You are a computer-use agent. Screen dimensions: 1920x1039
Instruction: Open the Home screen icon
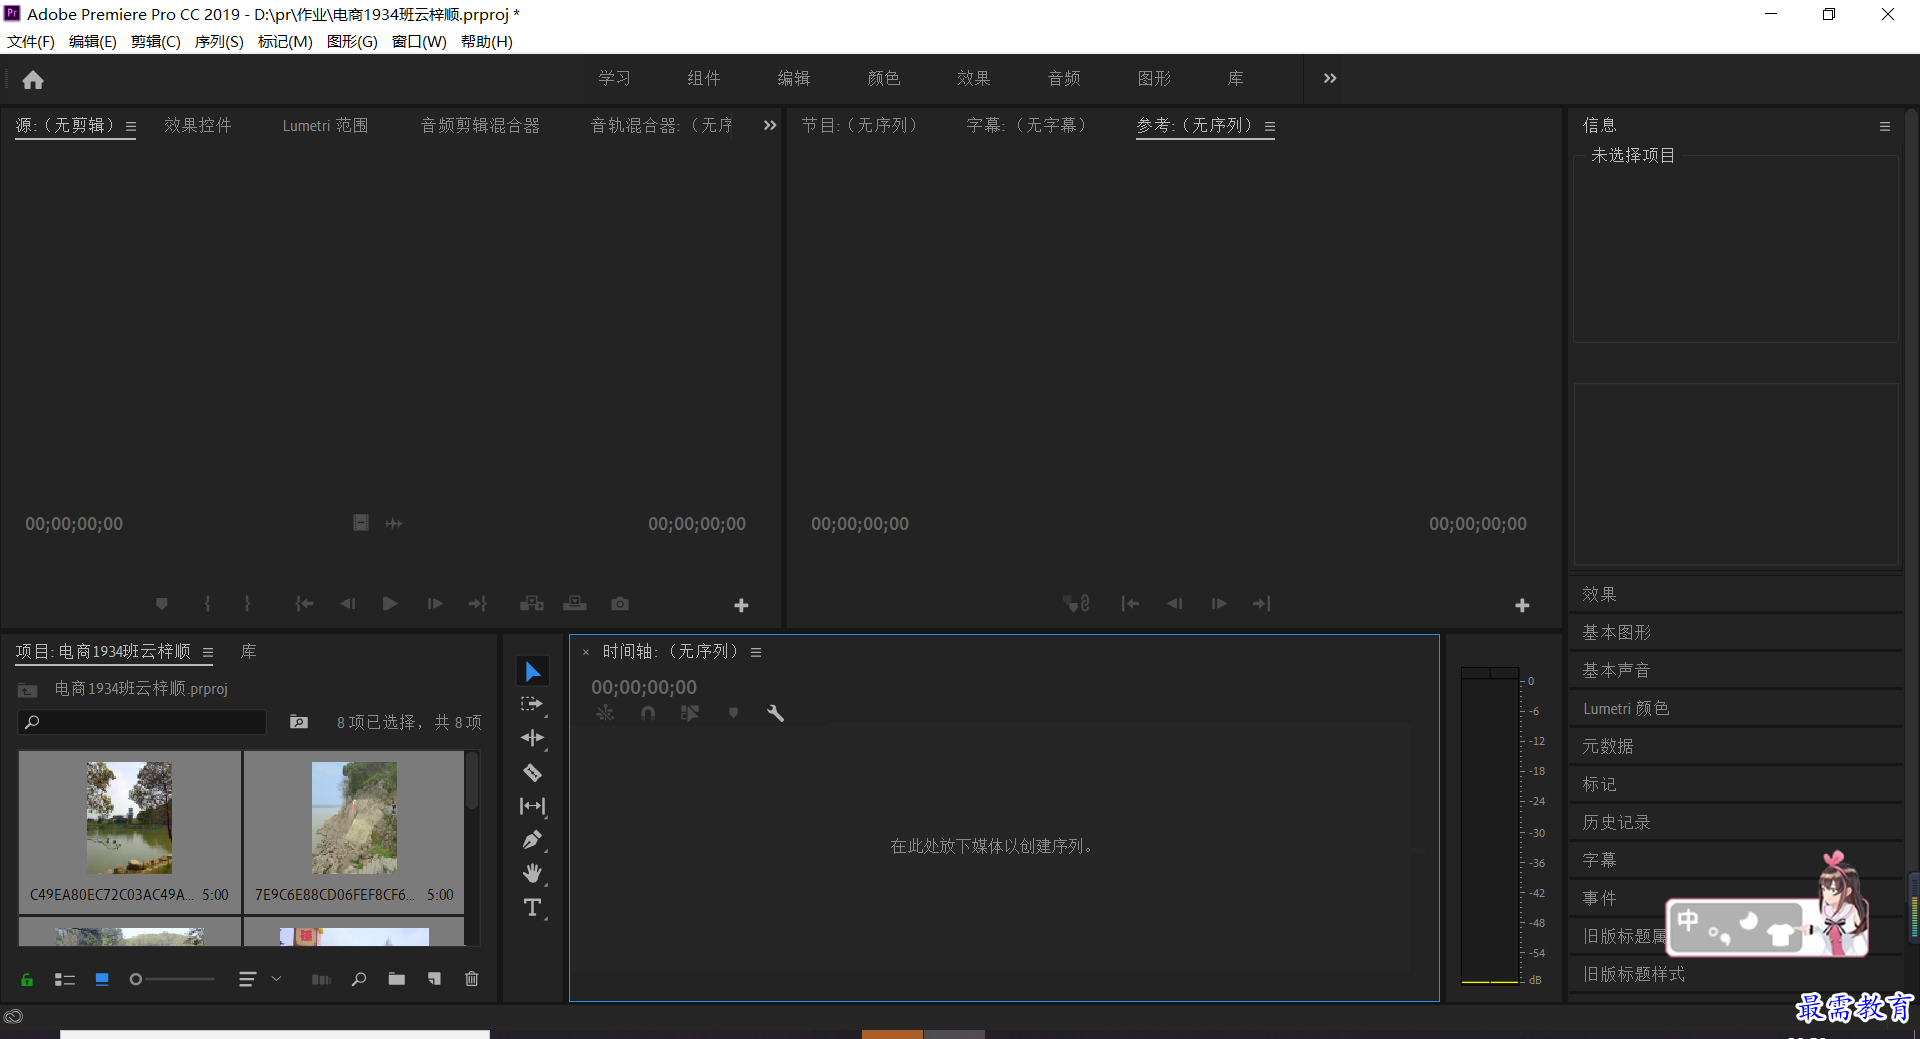coord(33,79)
